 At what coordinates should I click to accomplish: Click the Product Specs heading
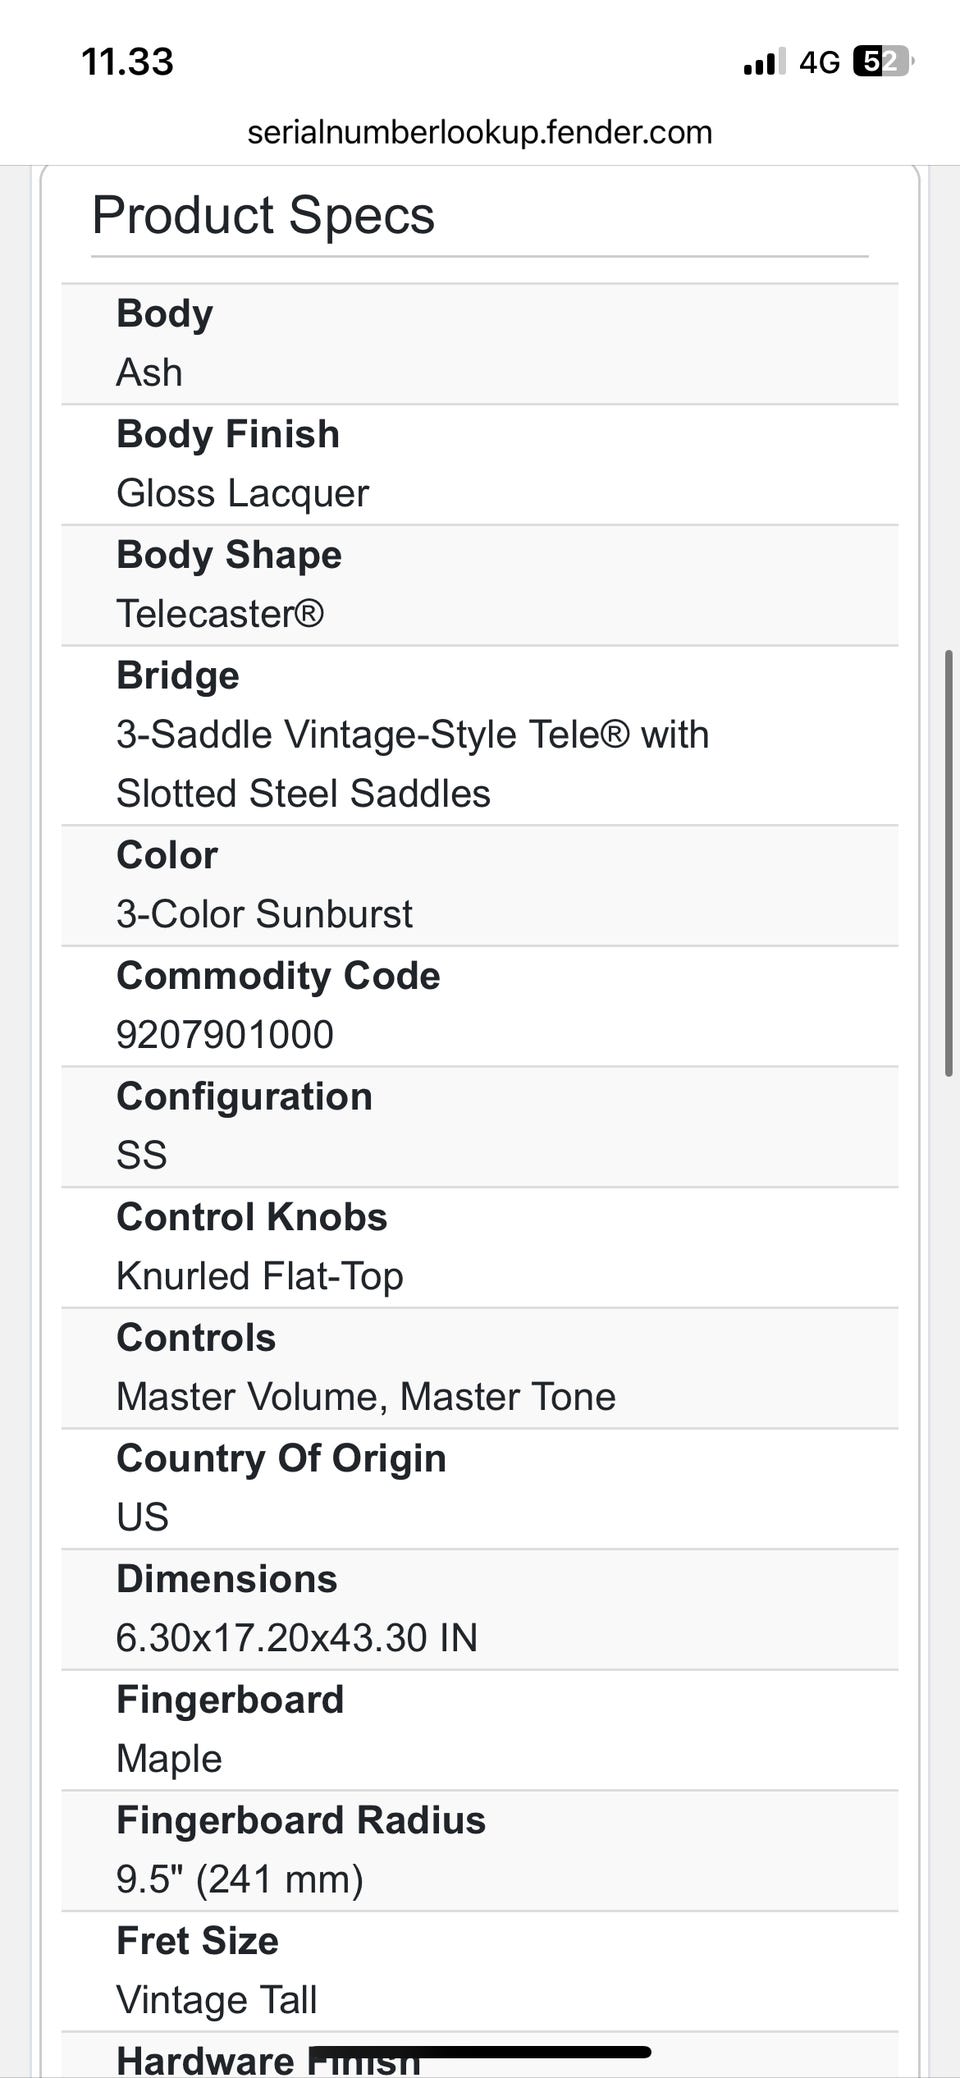(x=263, y=215)
